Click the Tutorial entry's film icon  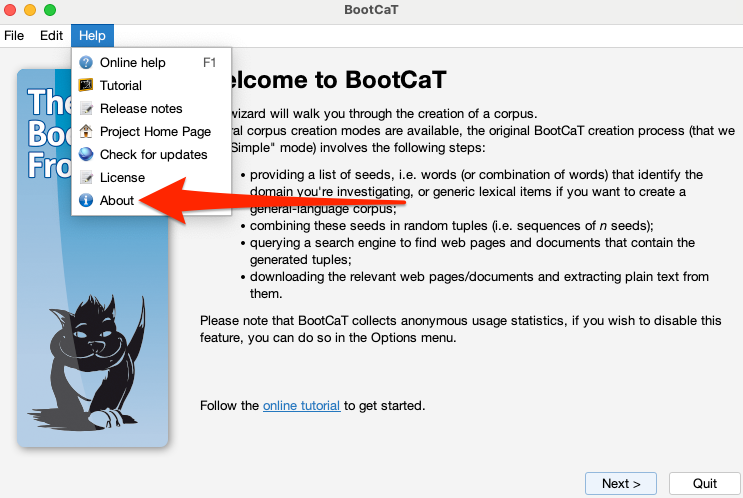point(86,85)
